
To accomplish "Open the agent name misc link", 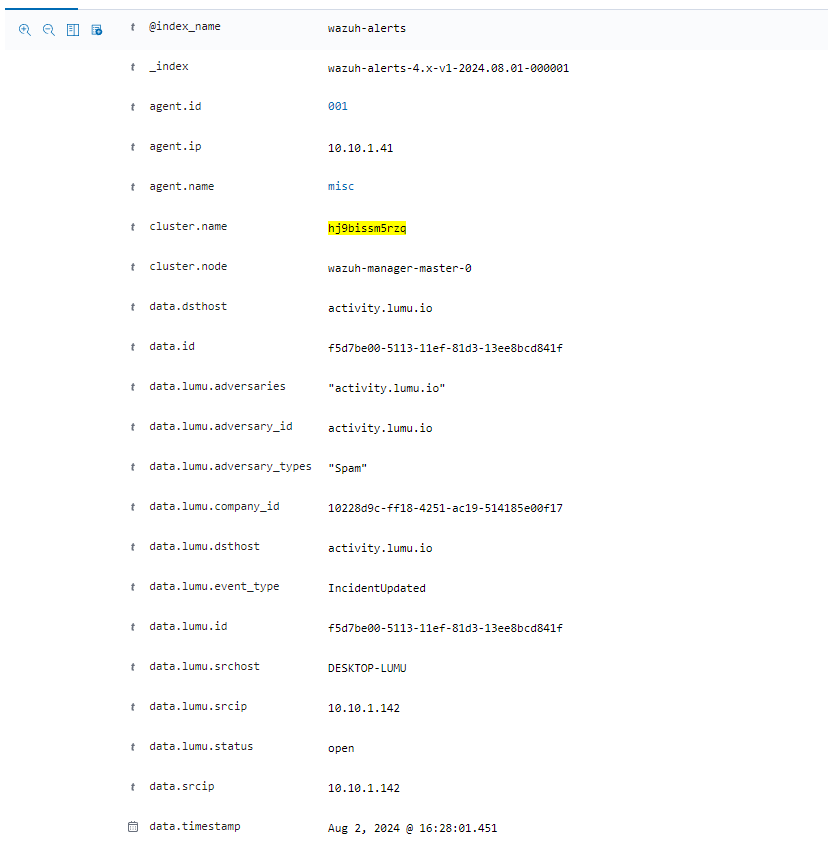I will [x=341, y=187].
